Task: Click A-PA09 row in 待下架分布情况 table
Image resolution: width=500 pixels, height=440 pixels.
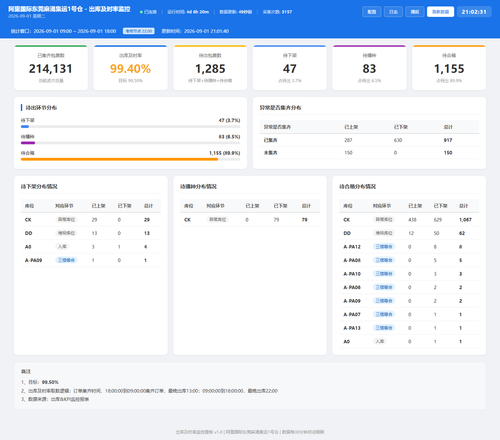Action: pyautogui.click(x=91, y=260)
